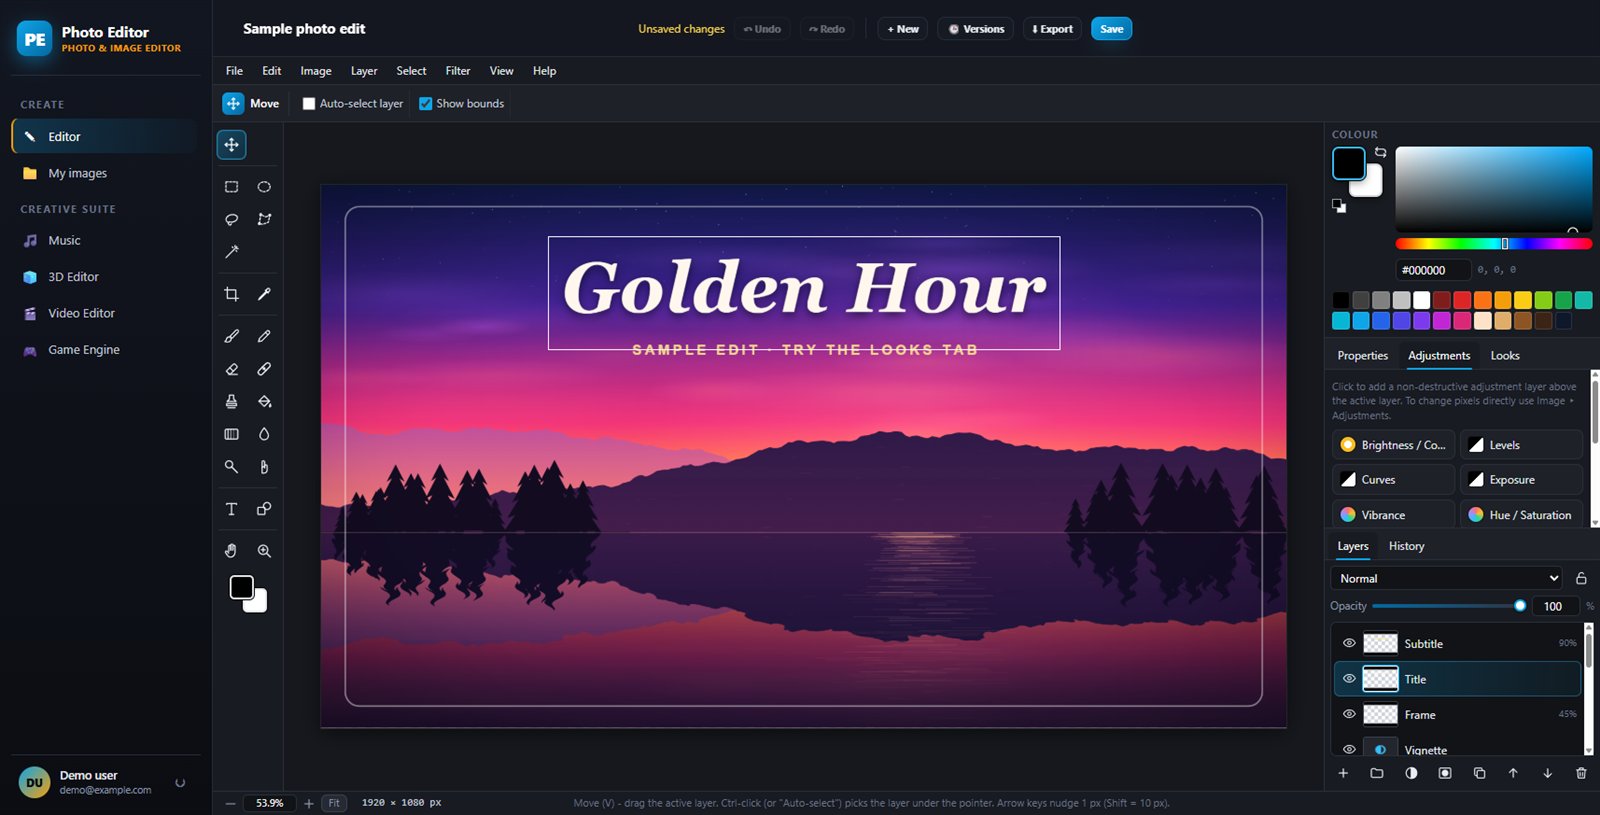This screenshot has height=815, width=1600.
Task: Select the Paint Bucket fill tool
Action: [x=264, y=401]
